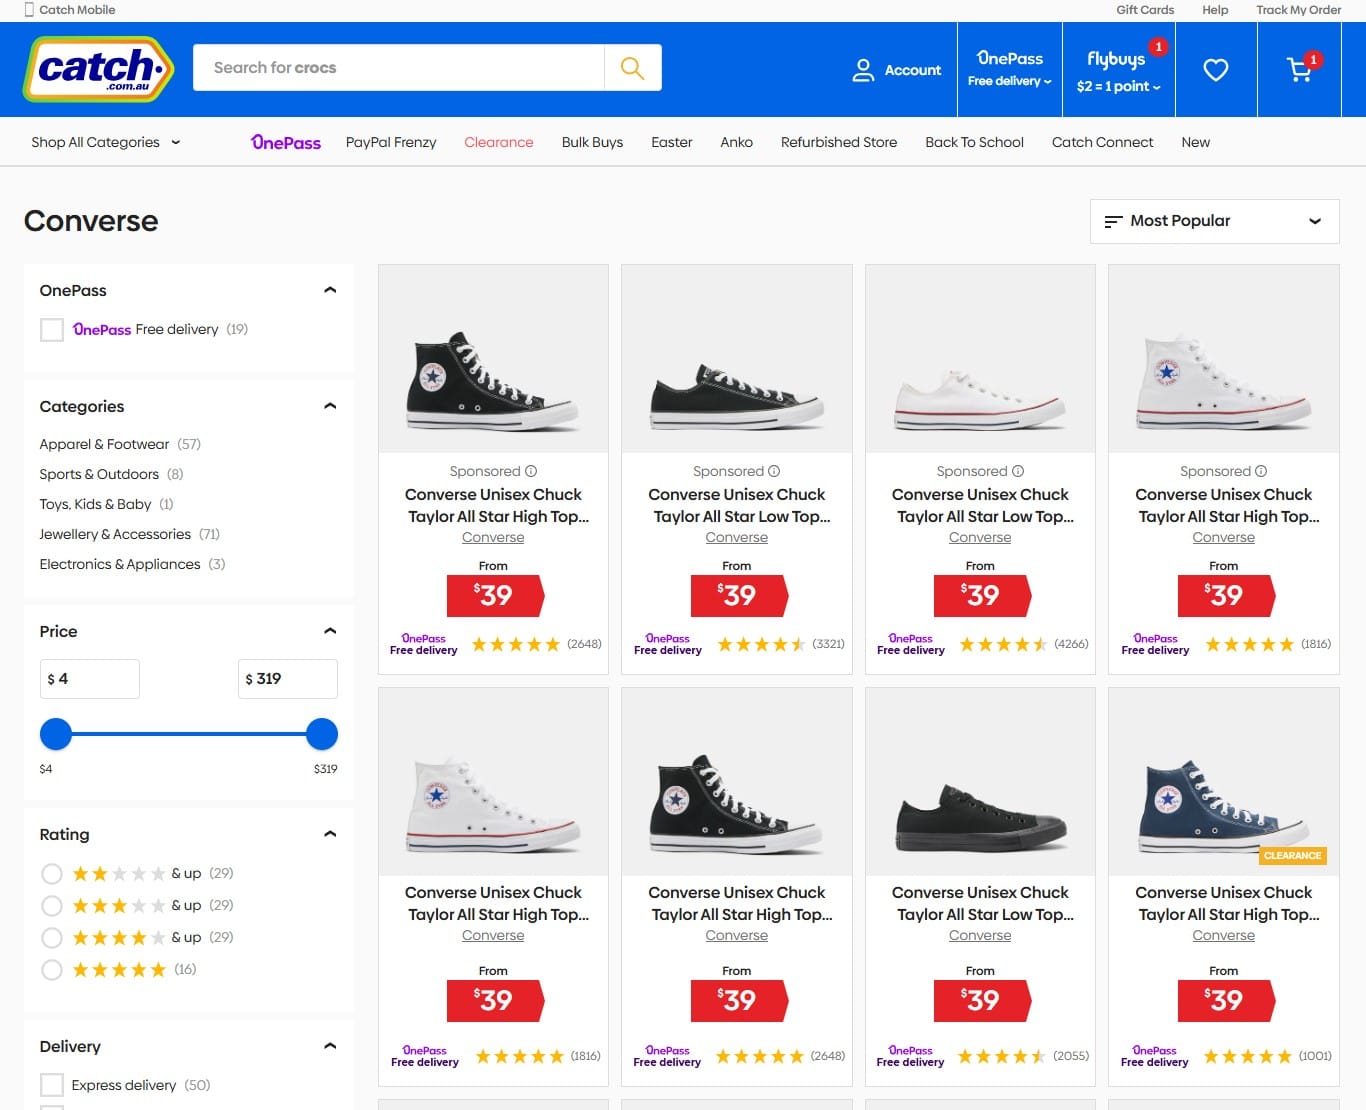Go to the Catch home logo
Viewport: 1366px width, 1110px height.
(98, 69)
